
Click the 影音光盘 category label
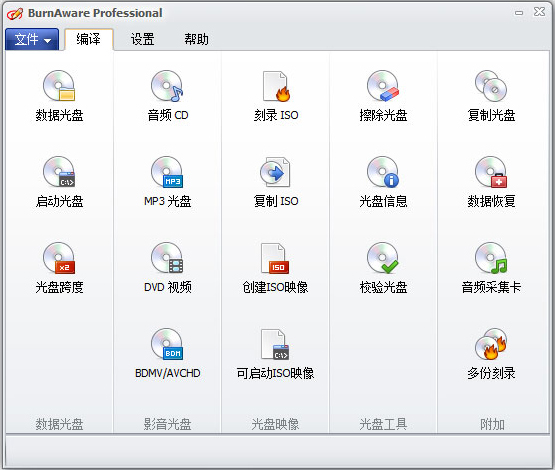click(x=167, y=424)
